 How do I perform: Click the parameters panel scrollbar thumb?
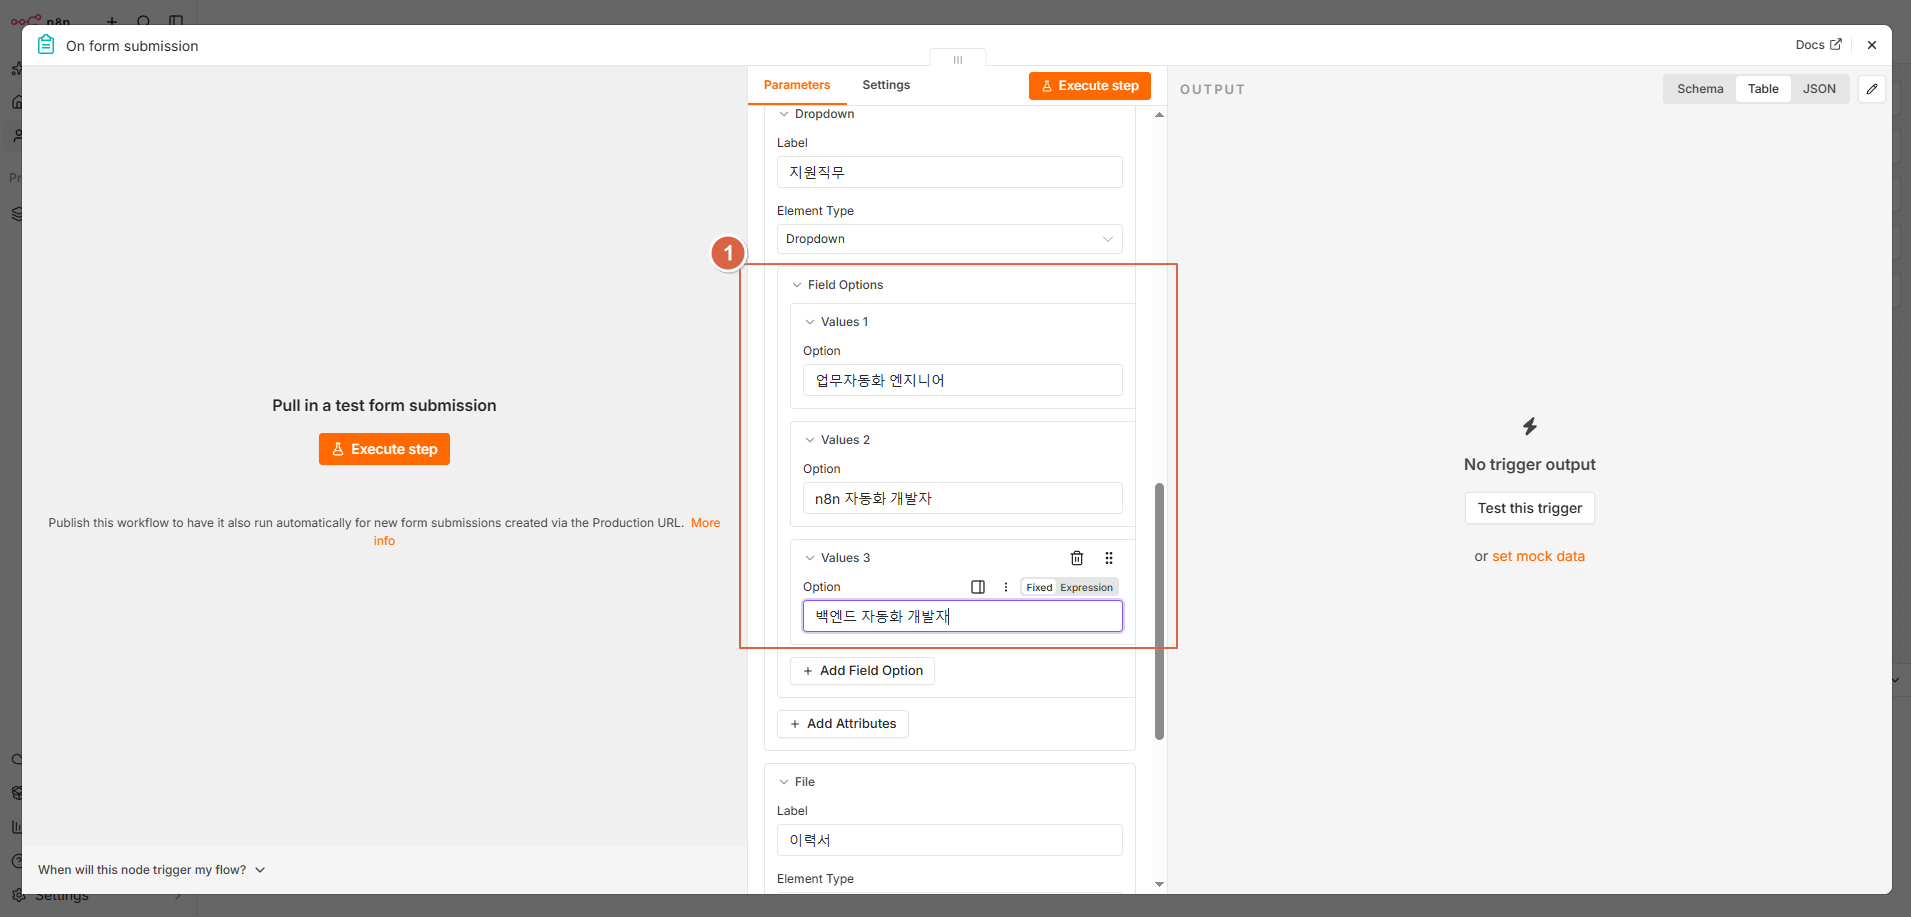point(1159,611)
